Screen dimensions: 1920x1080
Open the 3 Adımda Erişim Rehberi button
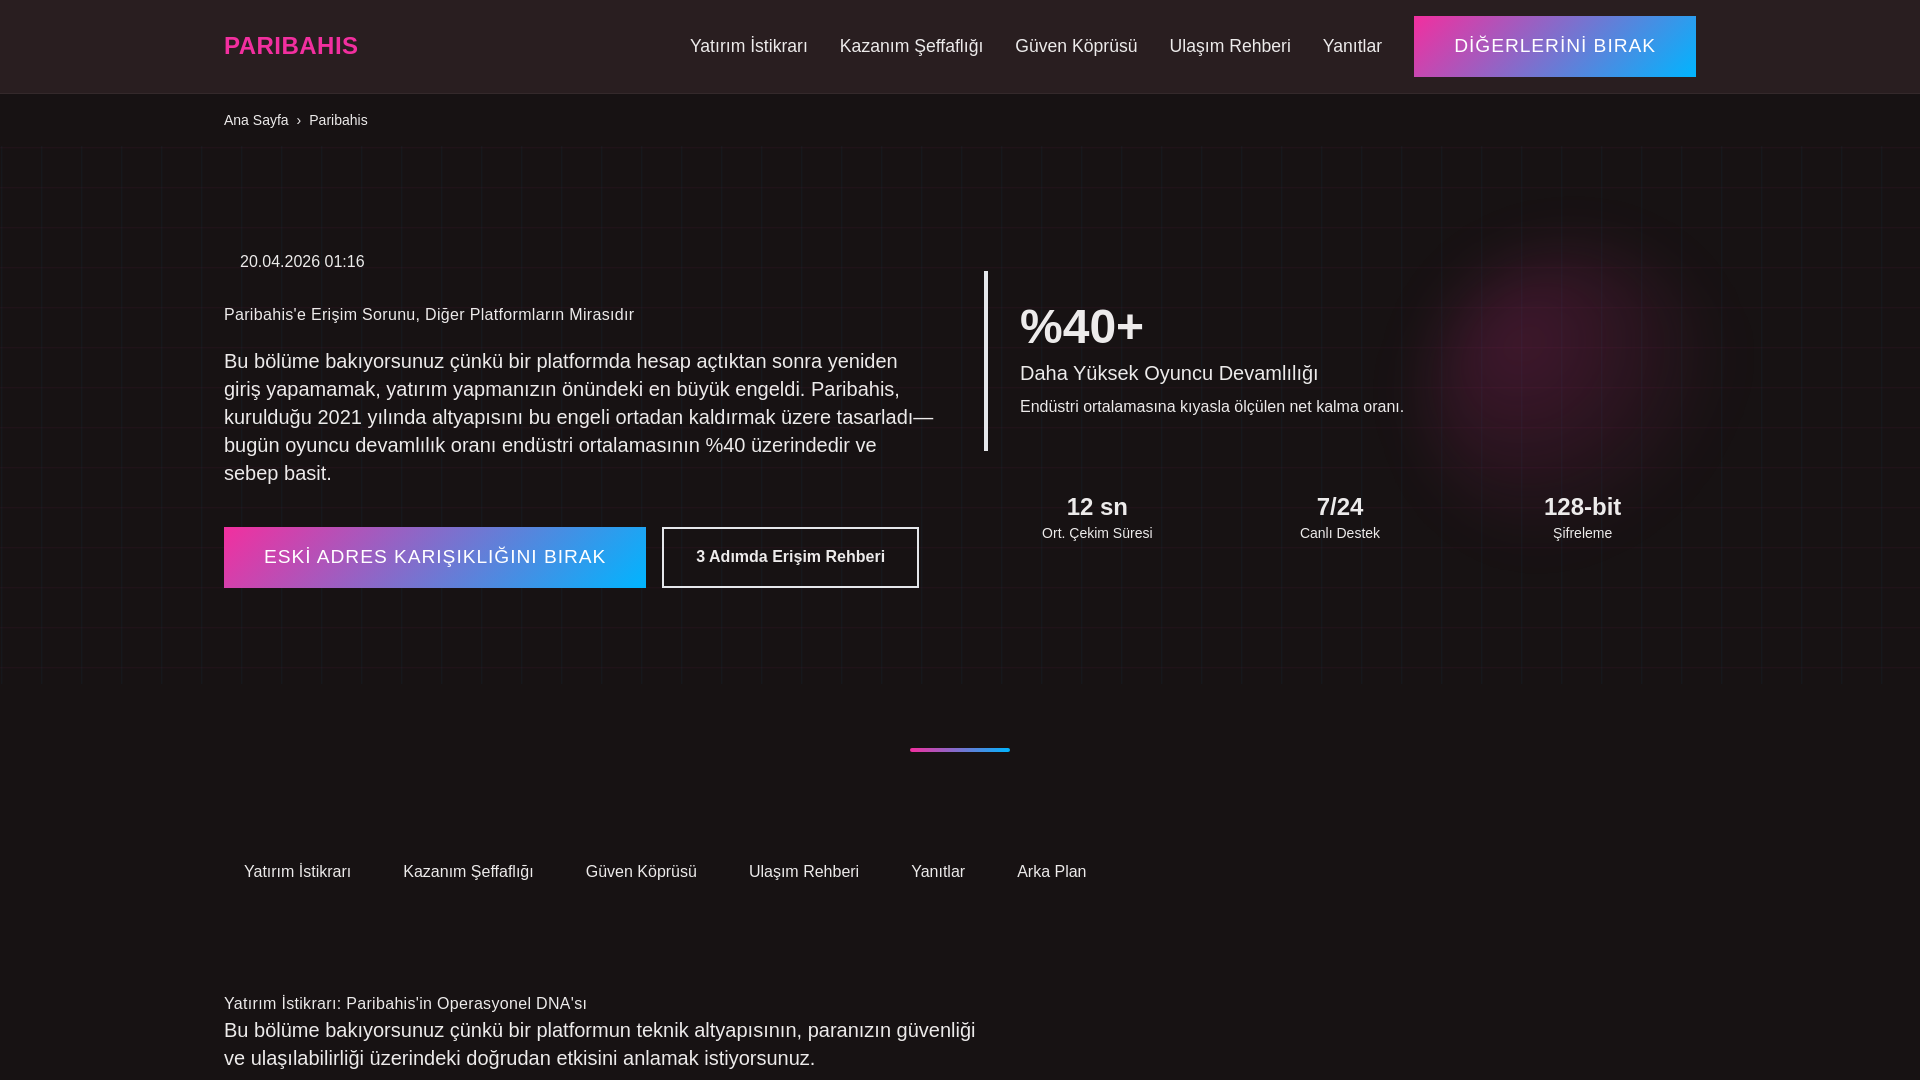tap(790, 557)
